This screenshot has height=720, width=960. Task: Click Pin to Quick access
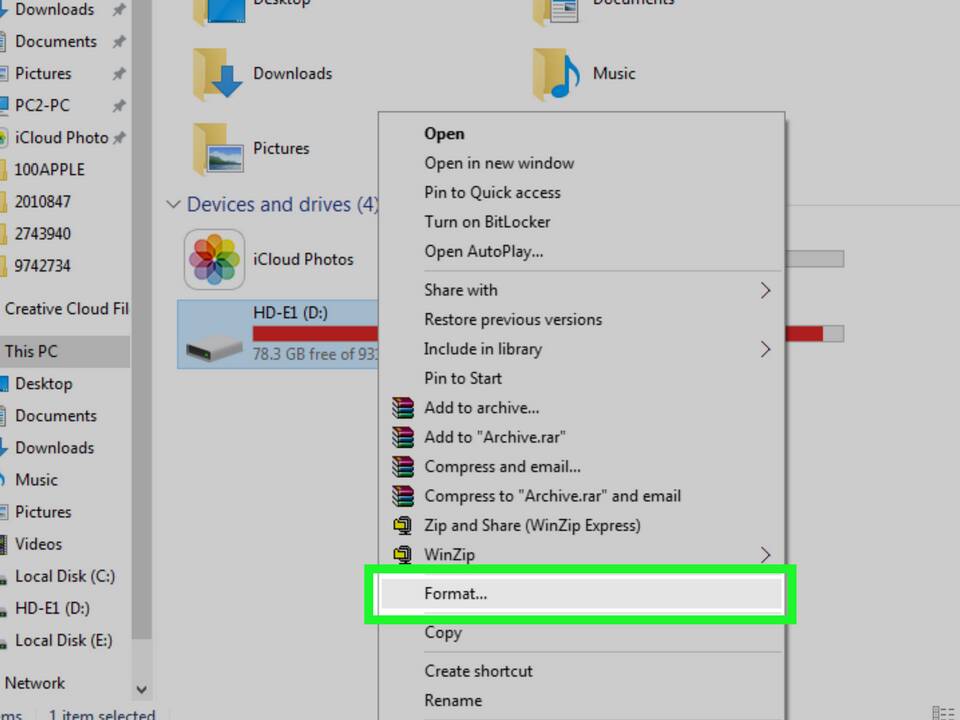[x=492, y=193]
